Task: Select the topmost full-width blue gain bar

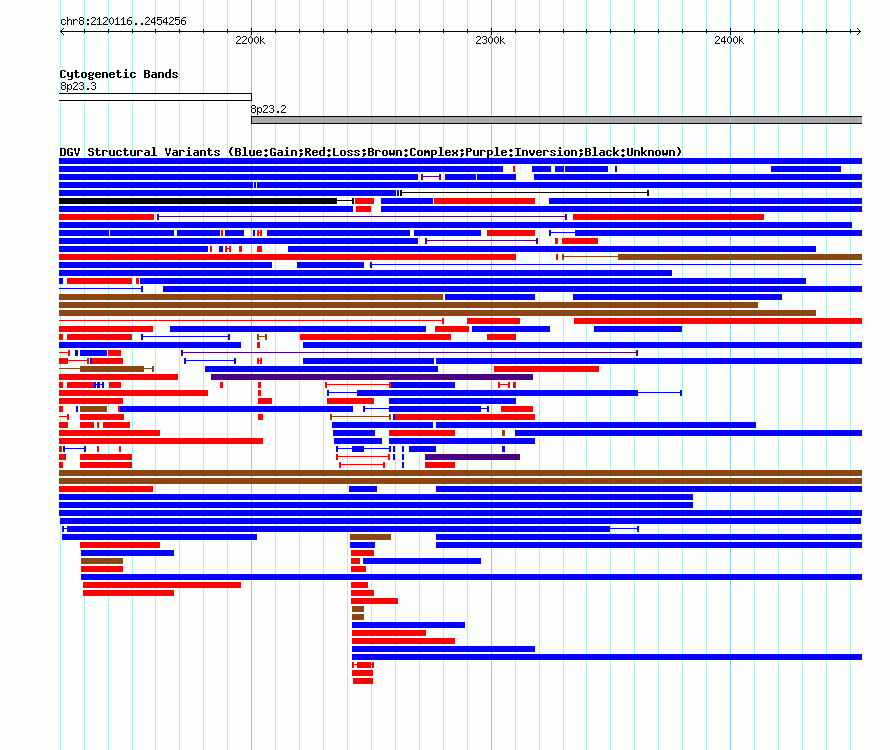Action: pyautogui.click(x=460, y=161)
